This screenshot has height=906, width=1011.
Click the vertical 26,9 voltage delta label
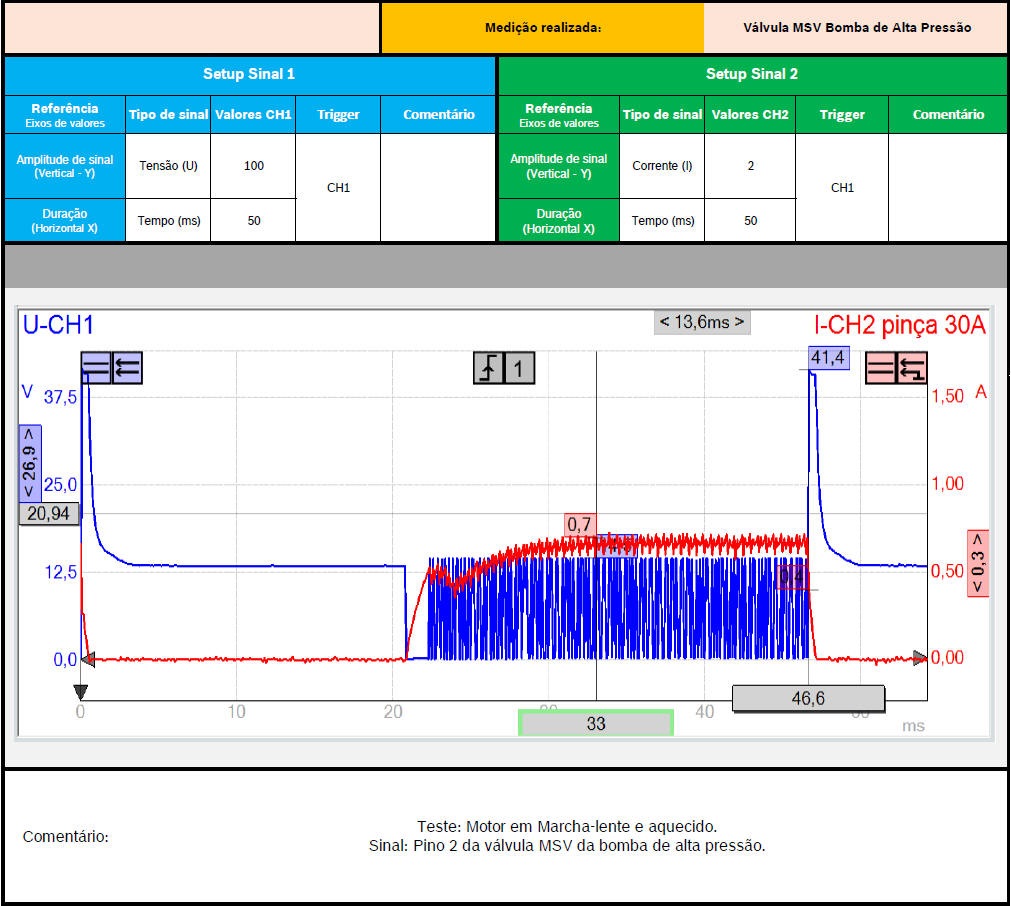click(29, 463)
